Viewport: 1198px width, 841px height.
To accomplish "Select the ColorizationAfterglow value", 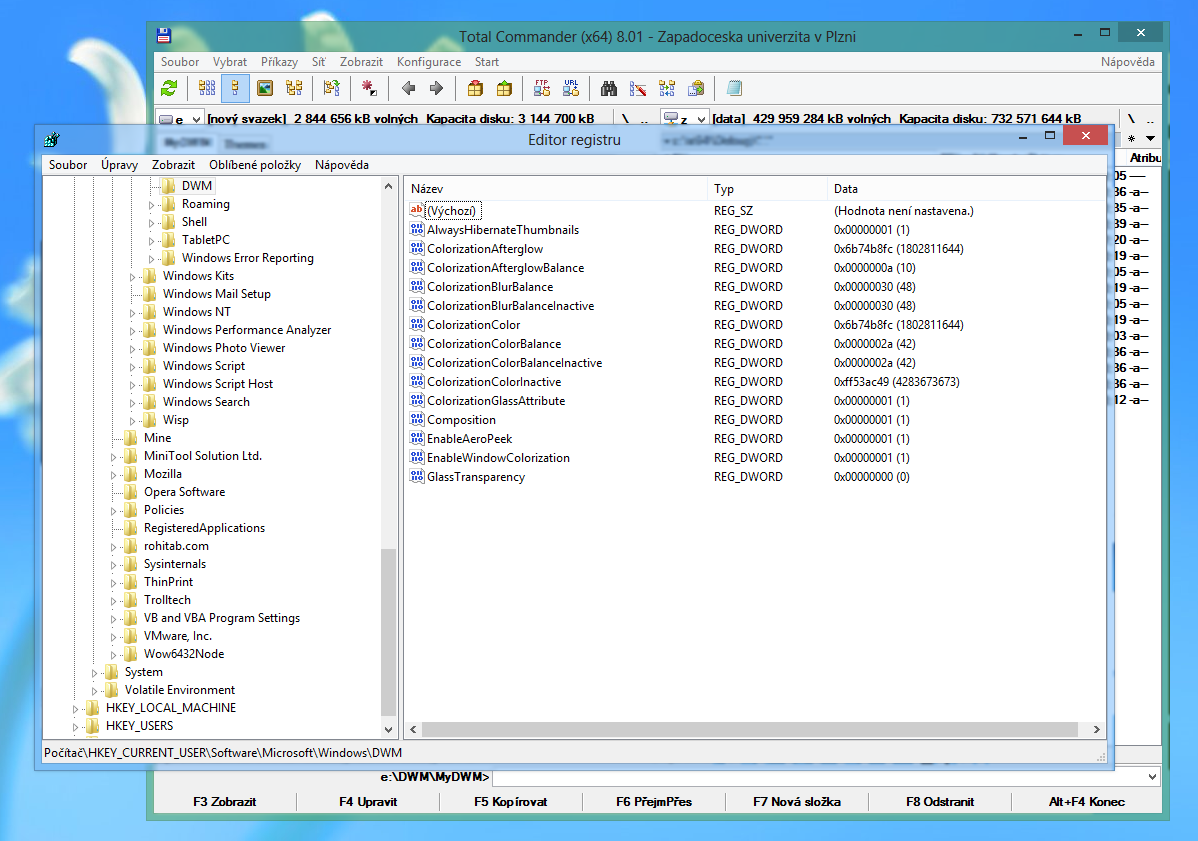I will [484, 248].
